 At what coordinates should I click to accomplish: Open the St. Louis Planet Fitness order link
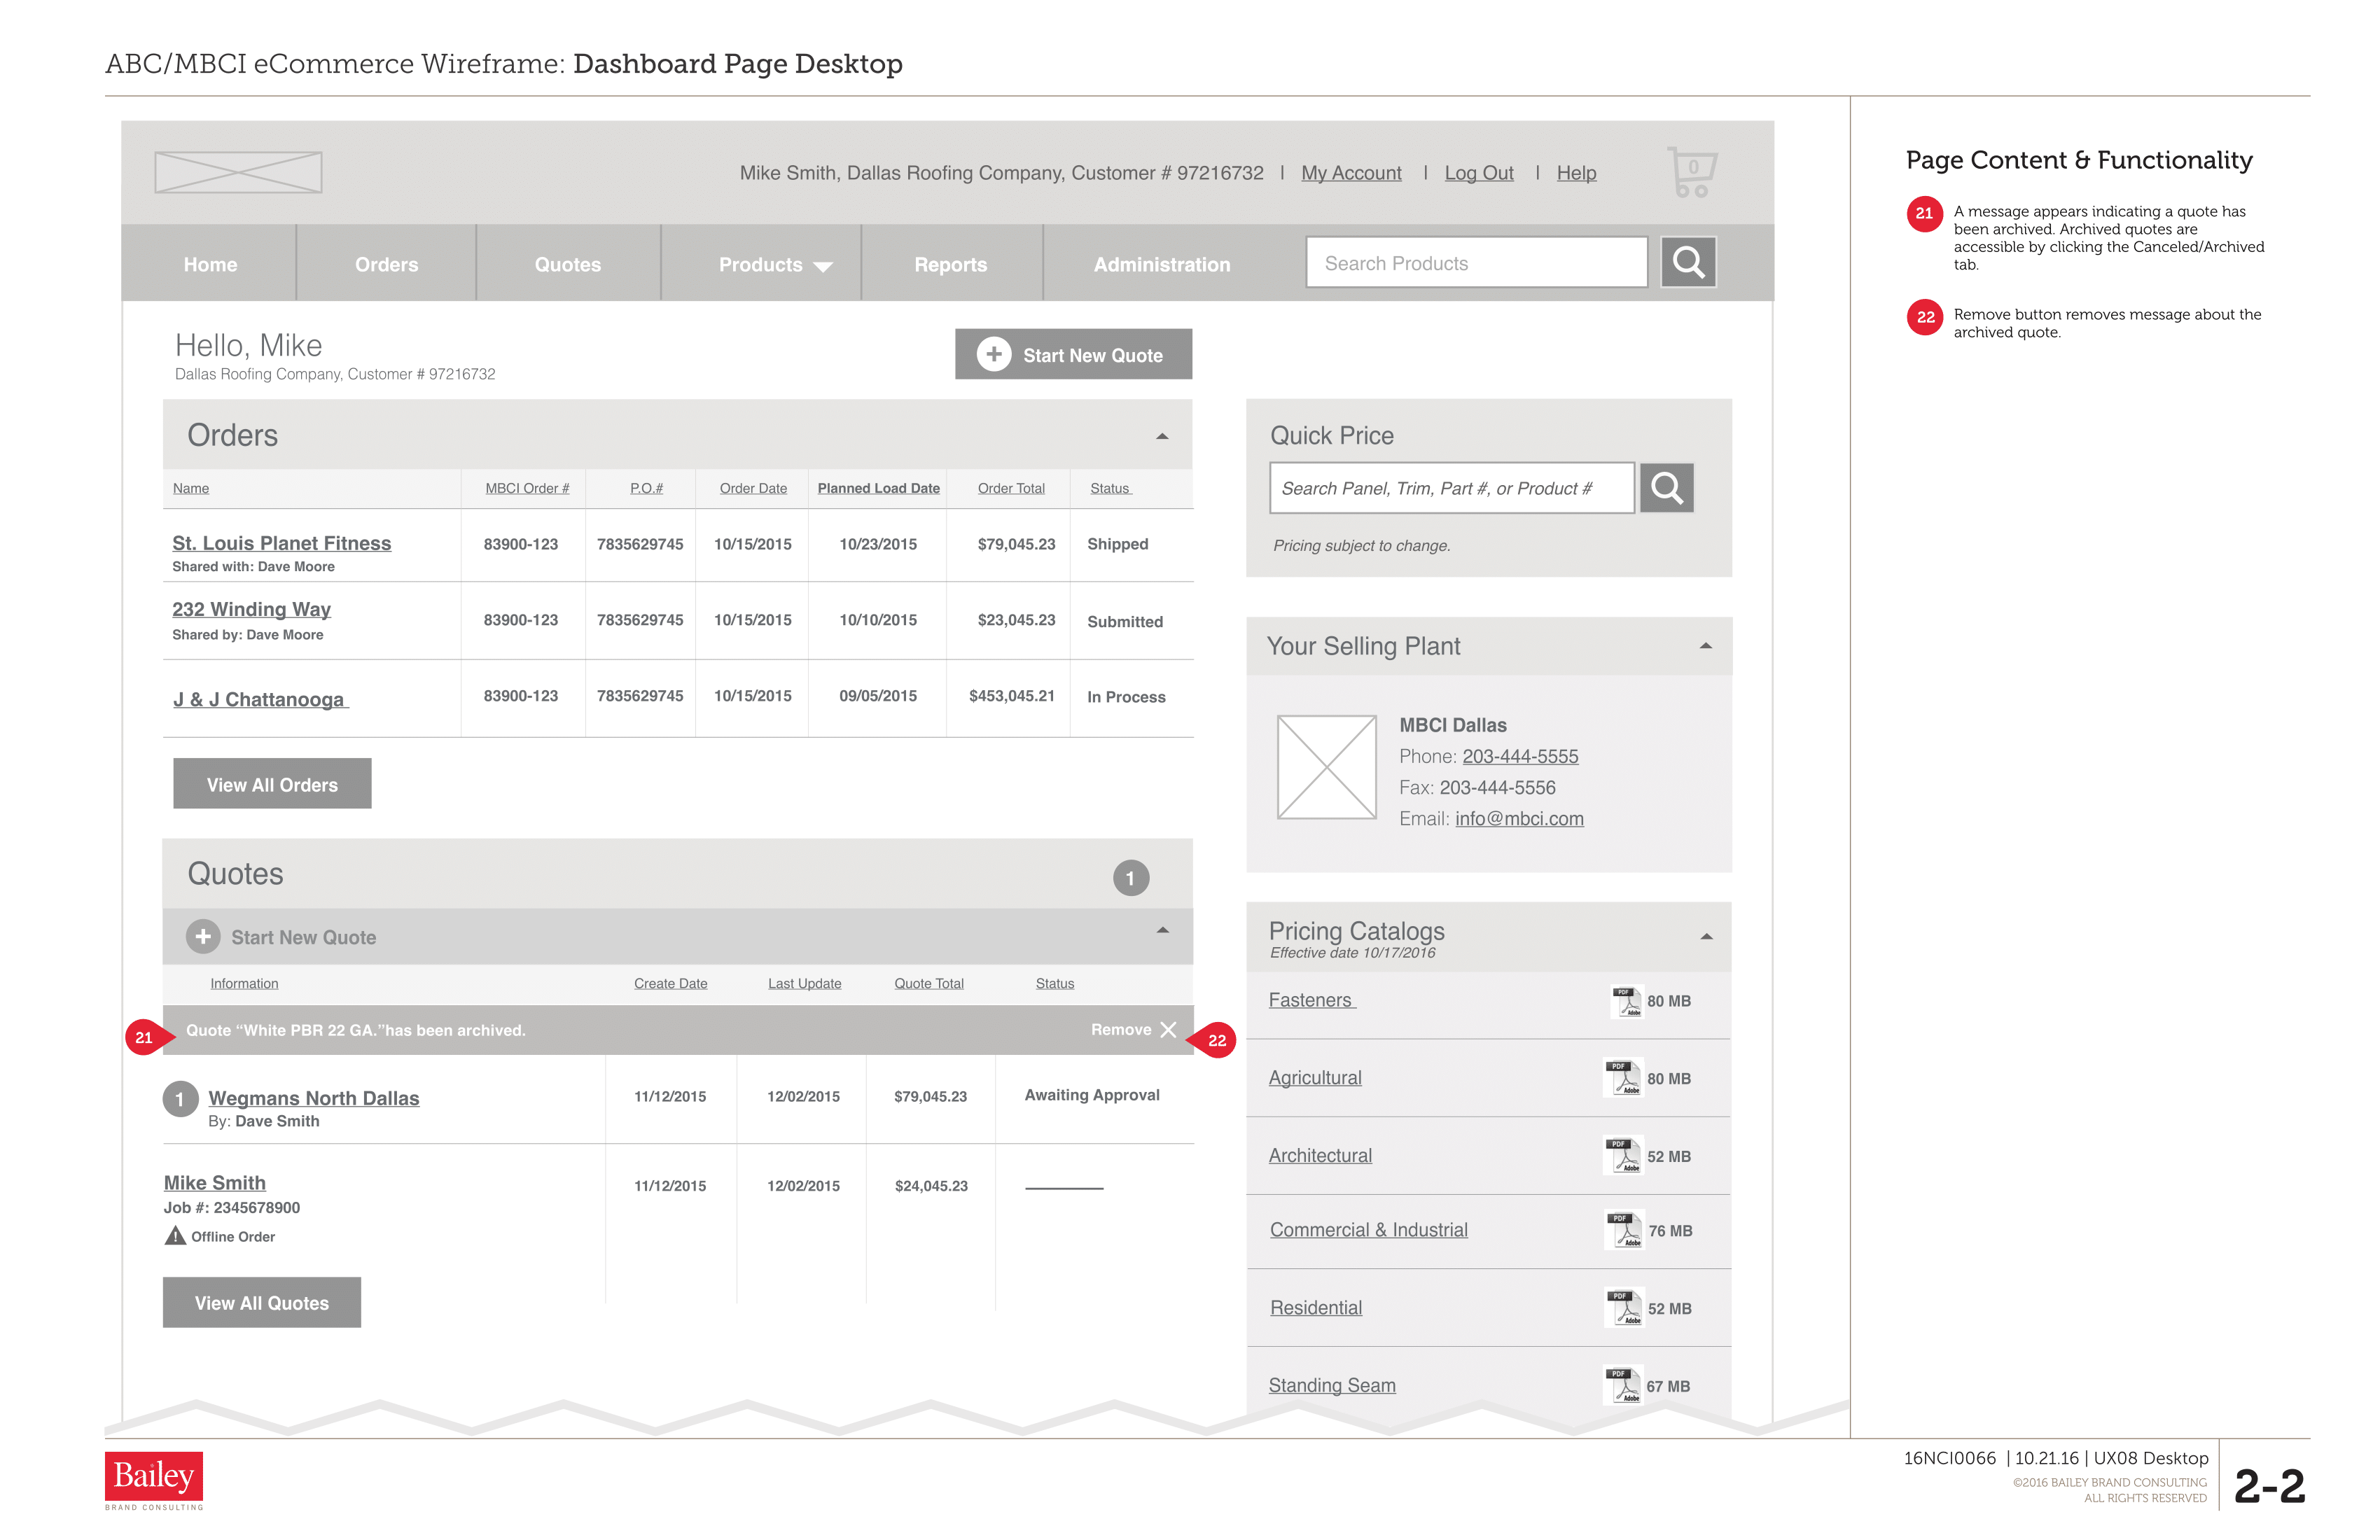[x=281, y=543]
